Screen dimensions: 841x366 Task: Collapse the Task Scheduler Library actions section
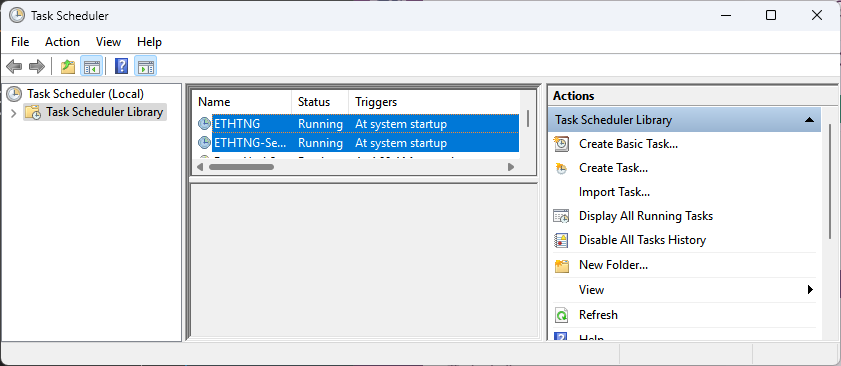[809, 120]
